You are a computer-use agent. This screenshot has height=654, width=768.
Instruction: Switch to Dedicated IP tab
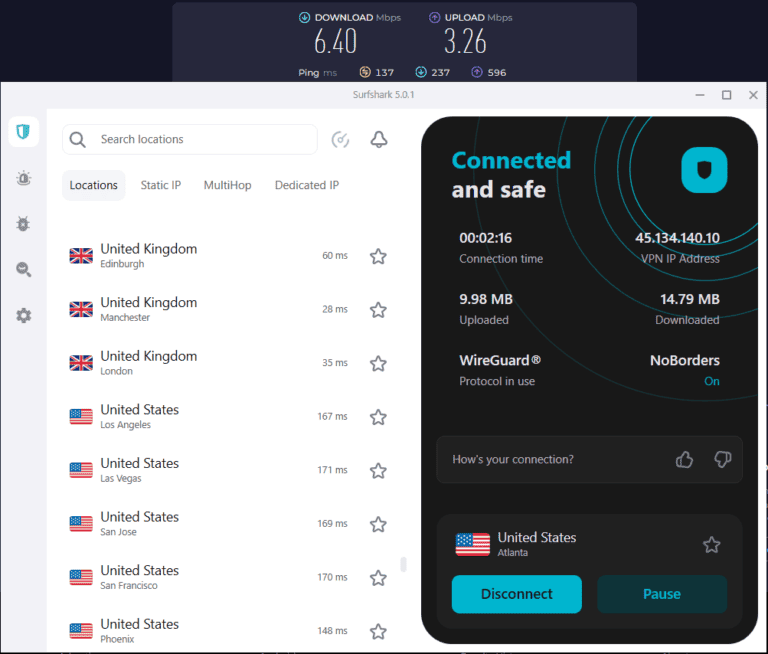point(307,185)
